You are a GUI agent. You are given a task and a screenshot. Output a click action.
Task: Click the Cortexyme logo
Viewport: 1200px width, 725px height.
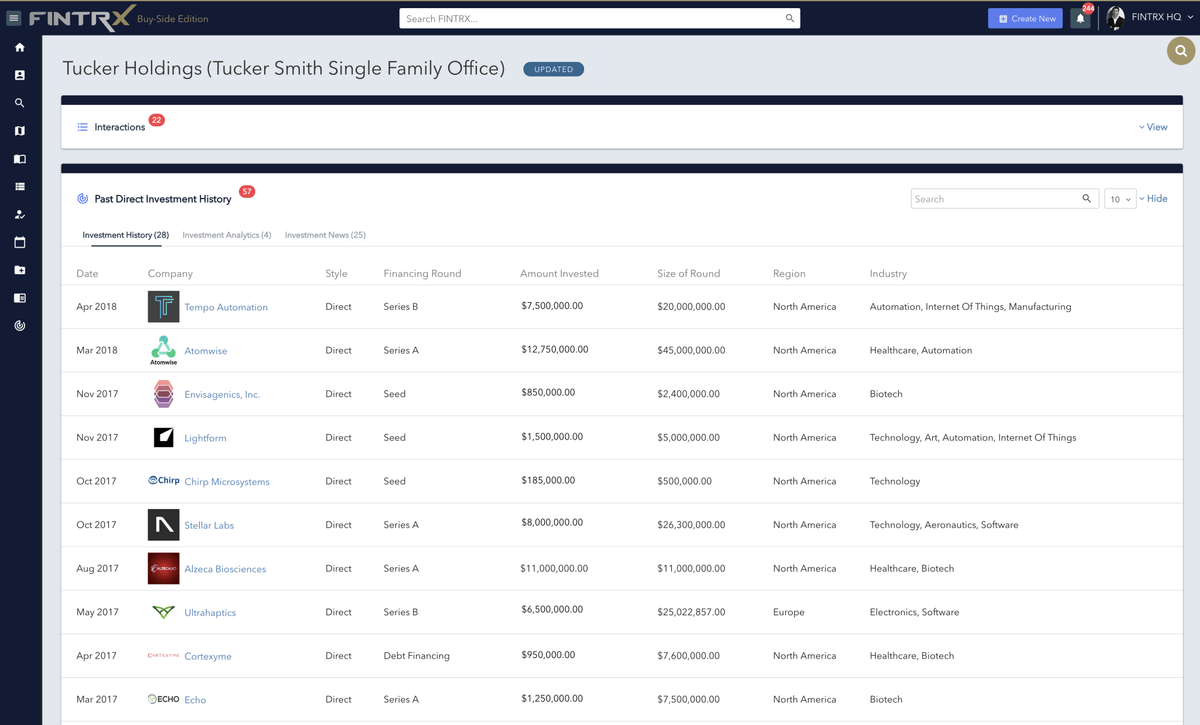(164, 656)
